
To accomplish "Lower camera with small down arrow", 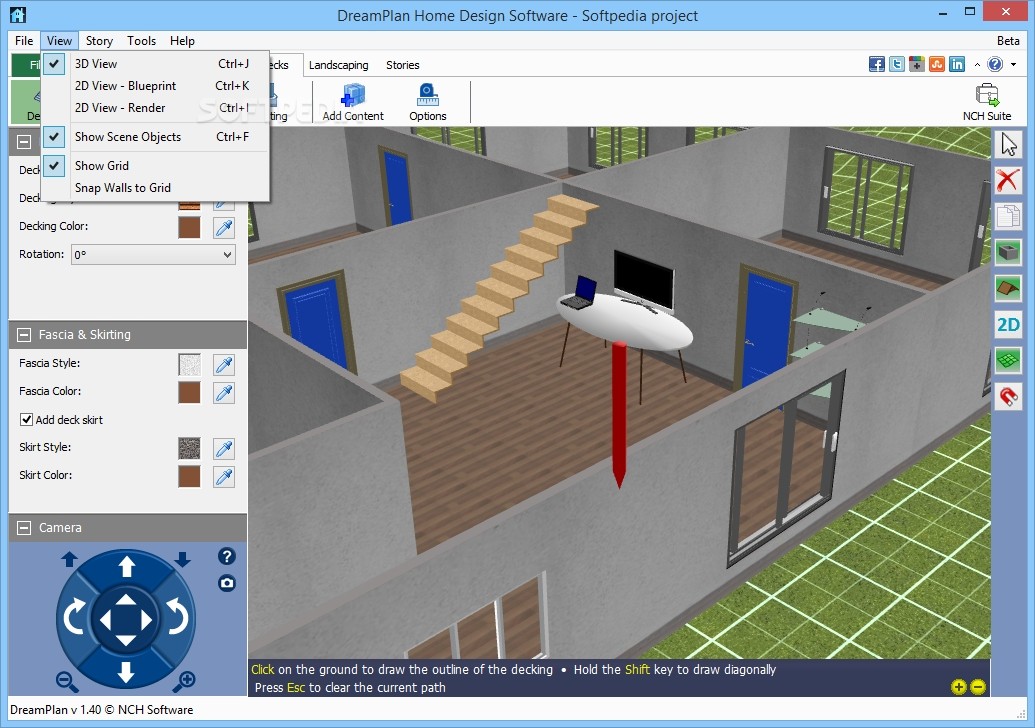I will pos(183,560).
